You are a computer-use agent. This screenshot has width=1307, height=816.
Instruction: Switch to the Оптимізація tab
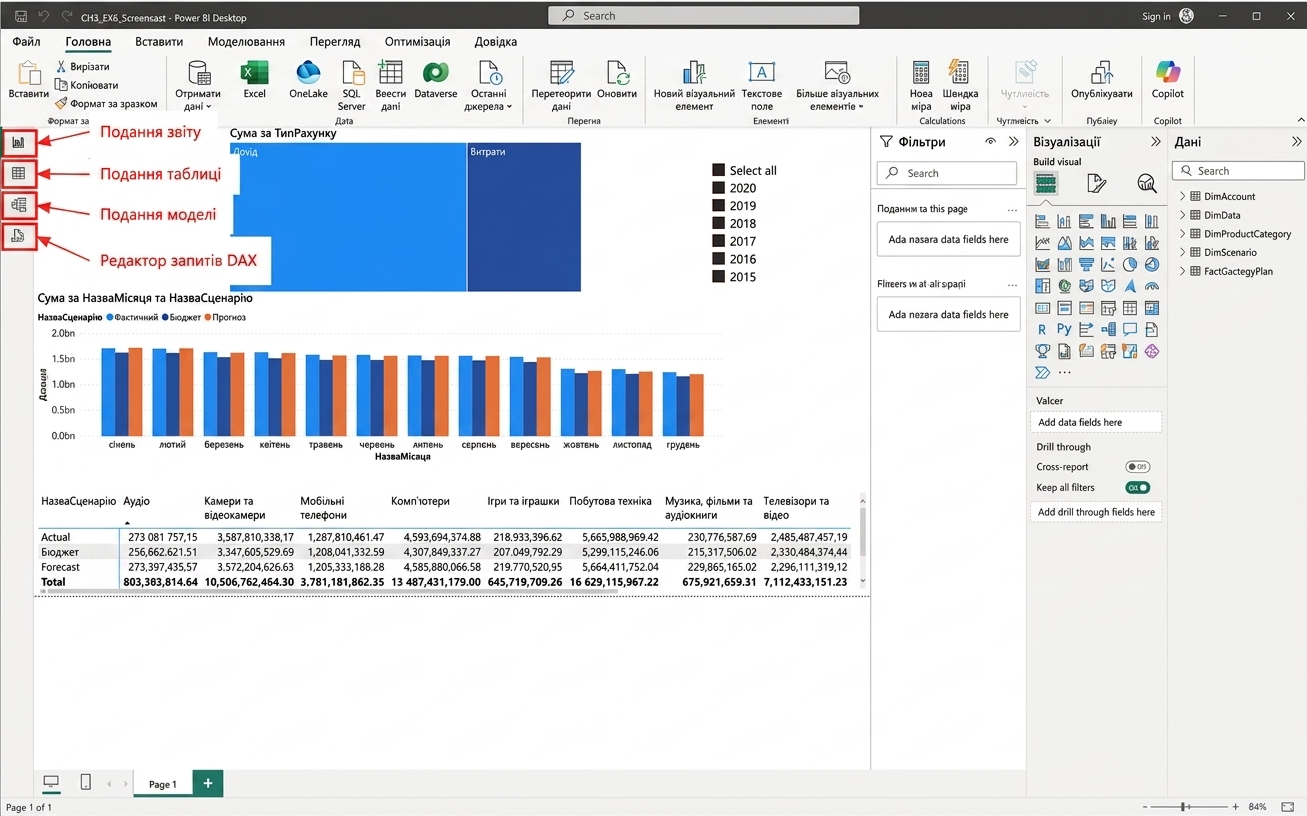point(417,42)
